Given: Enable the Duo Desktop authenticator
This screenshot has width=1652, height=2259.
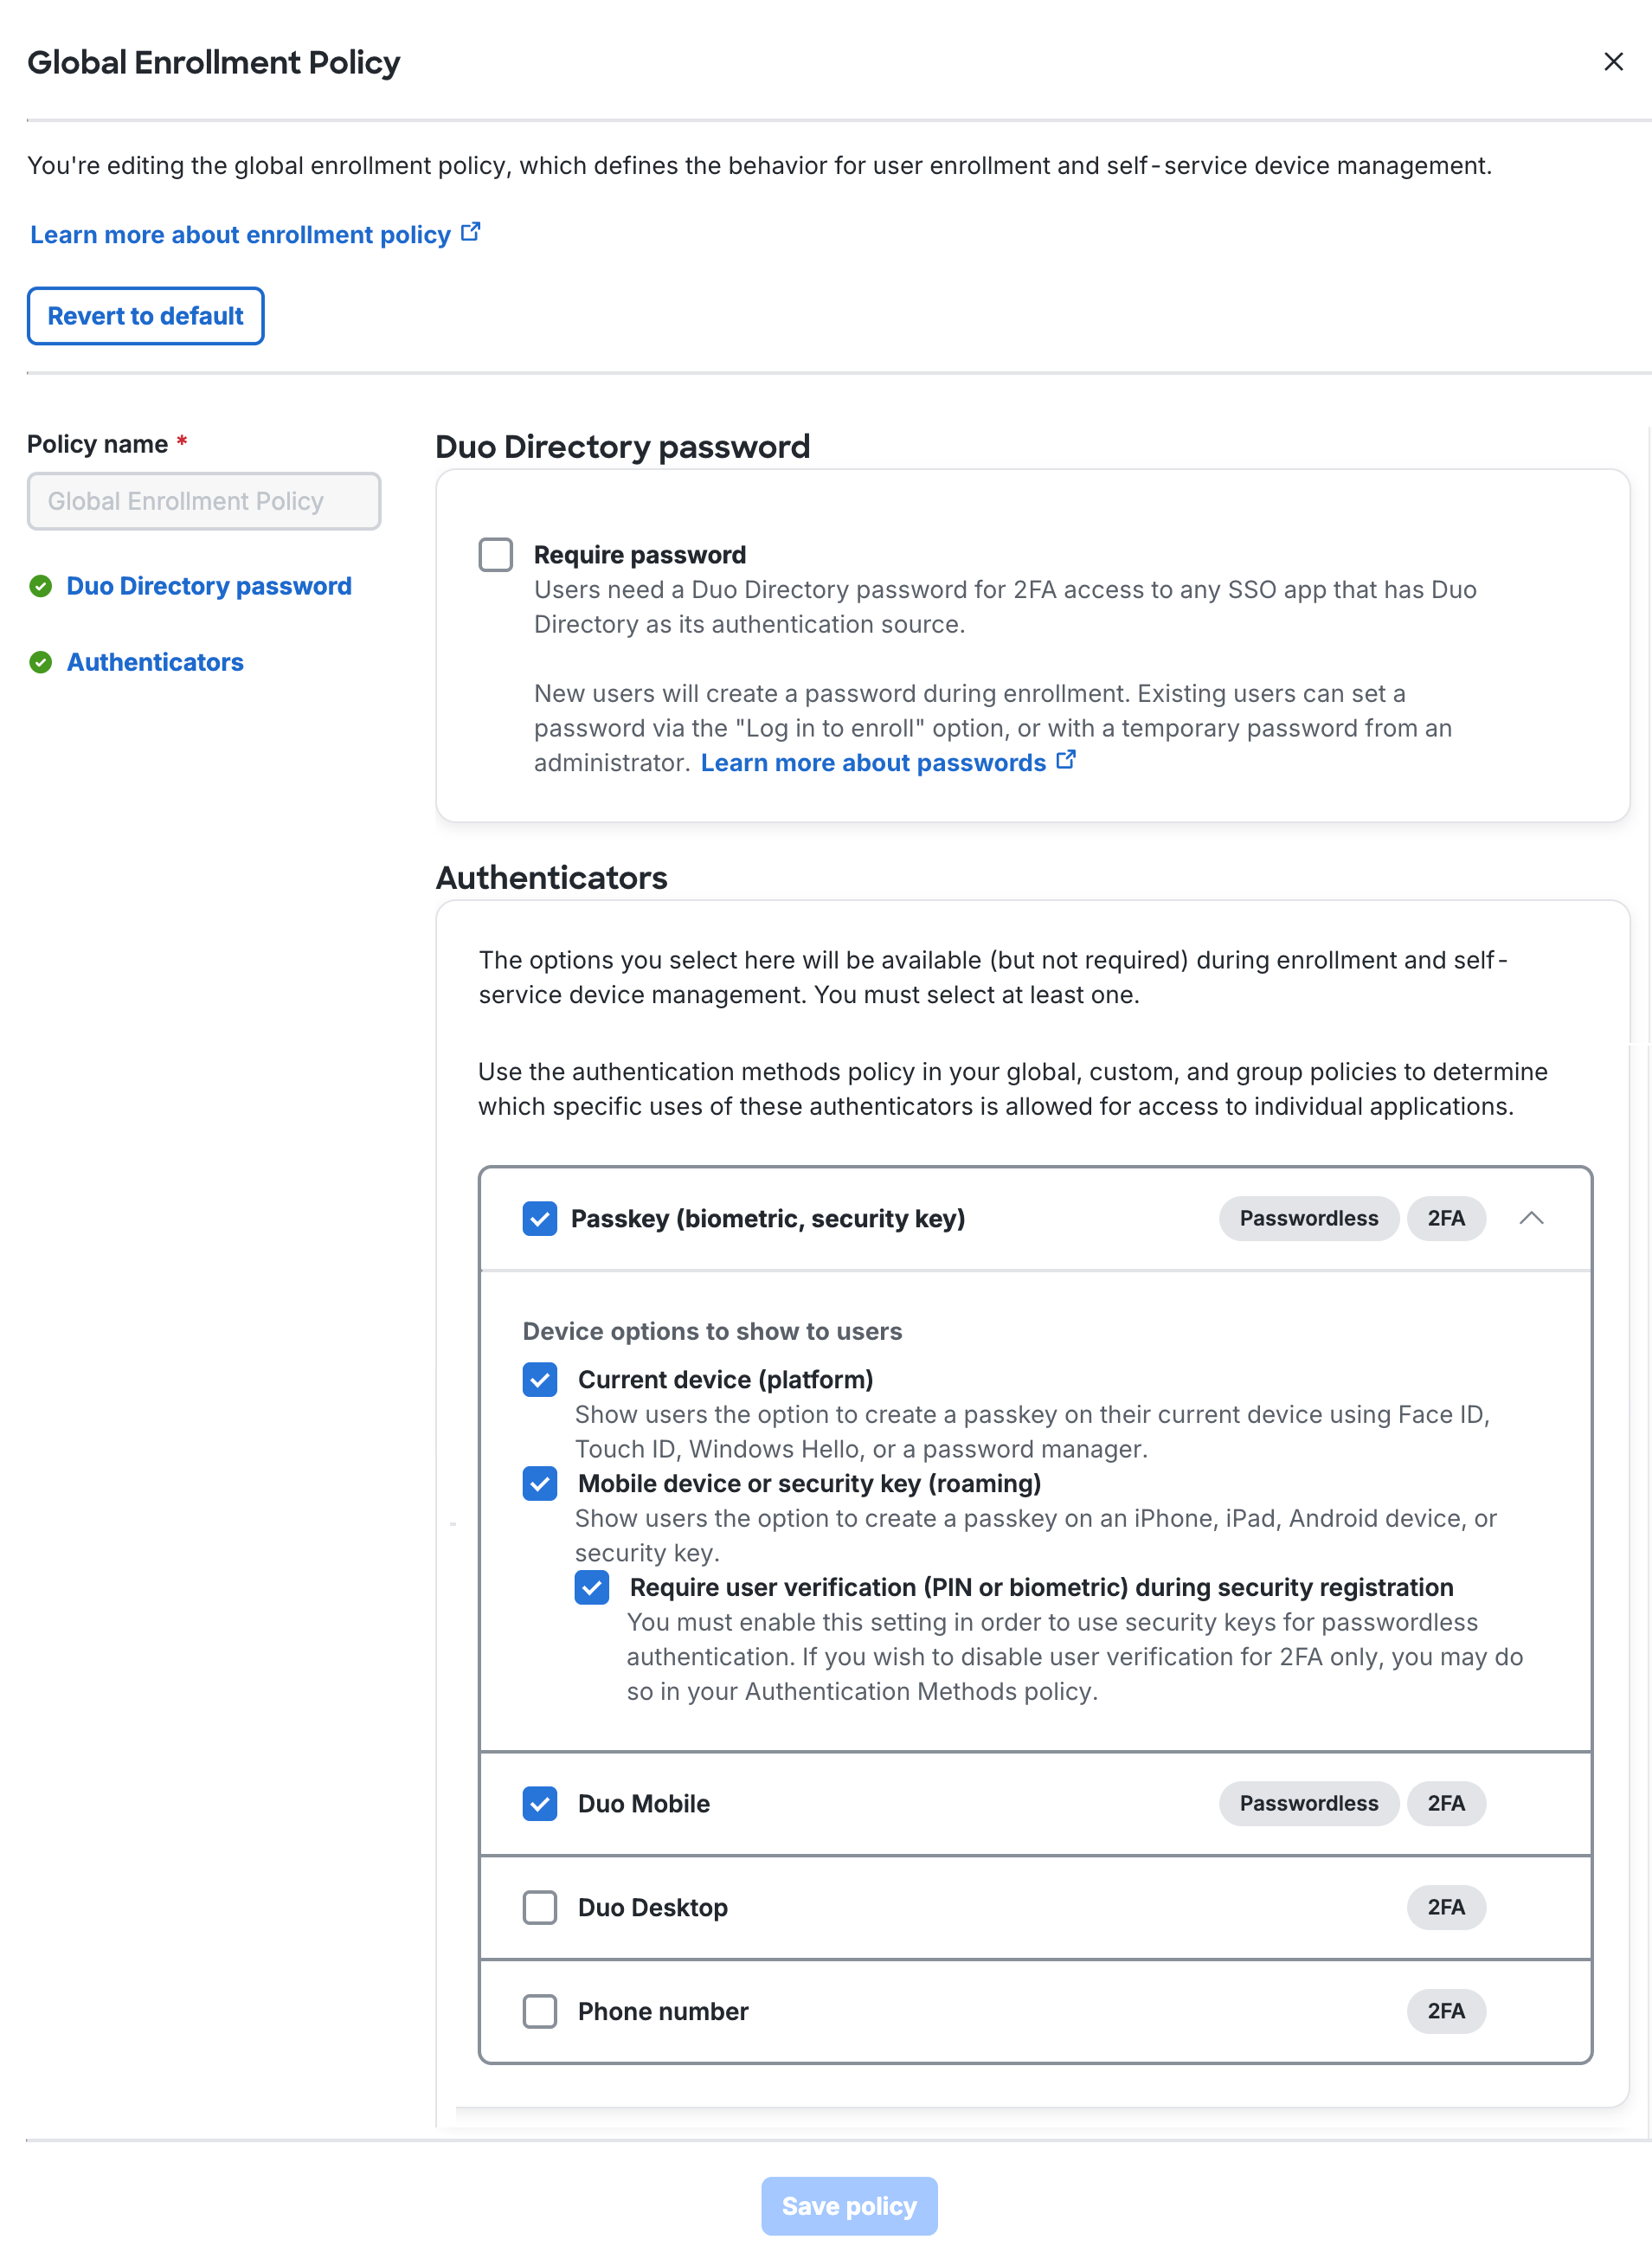Looking at the screenshot, I should coord(540,1908).
